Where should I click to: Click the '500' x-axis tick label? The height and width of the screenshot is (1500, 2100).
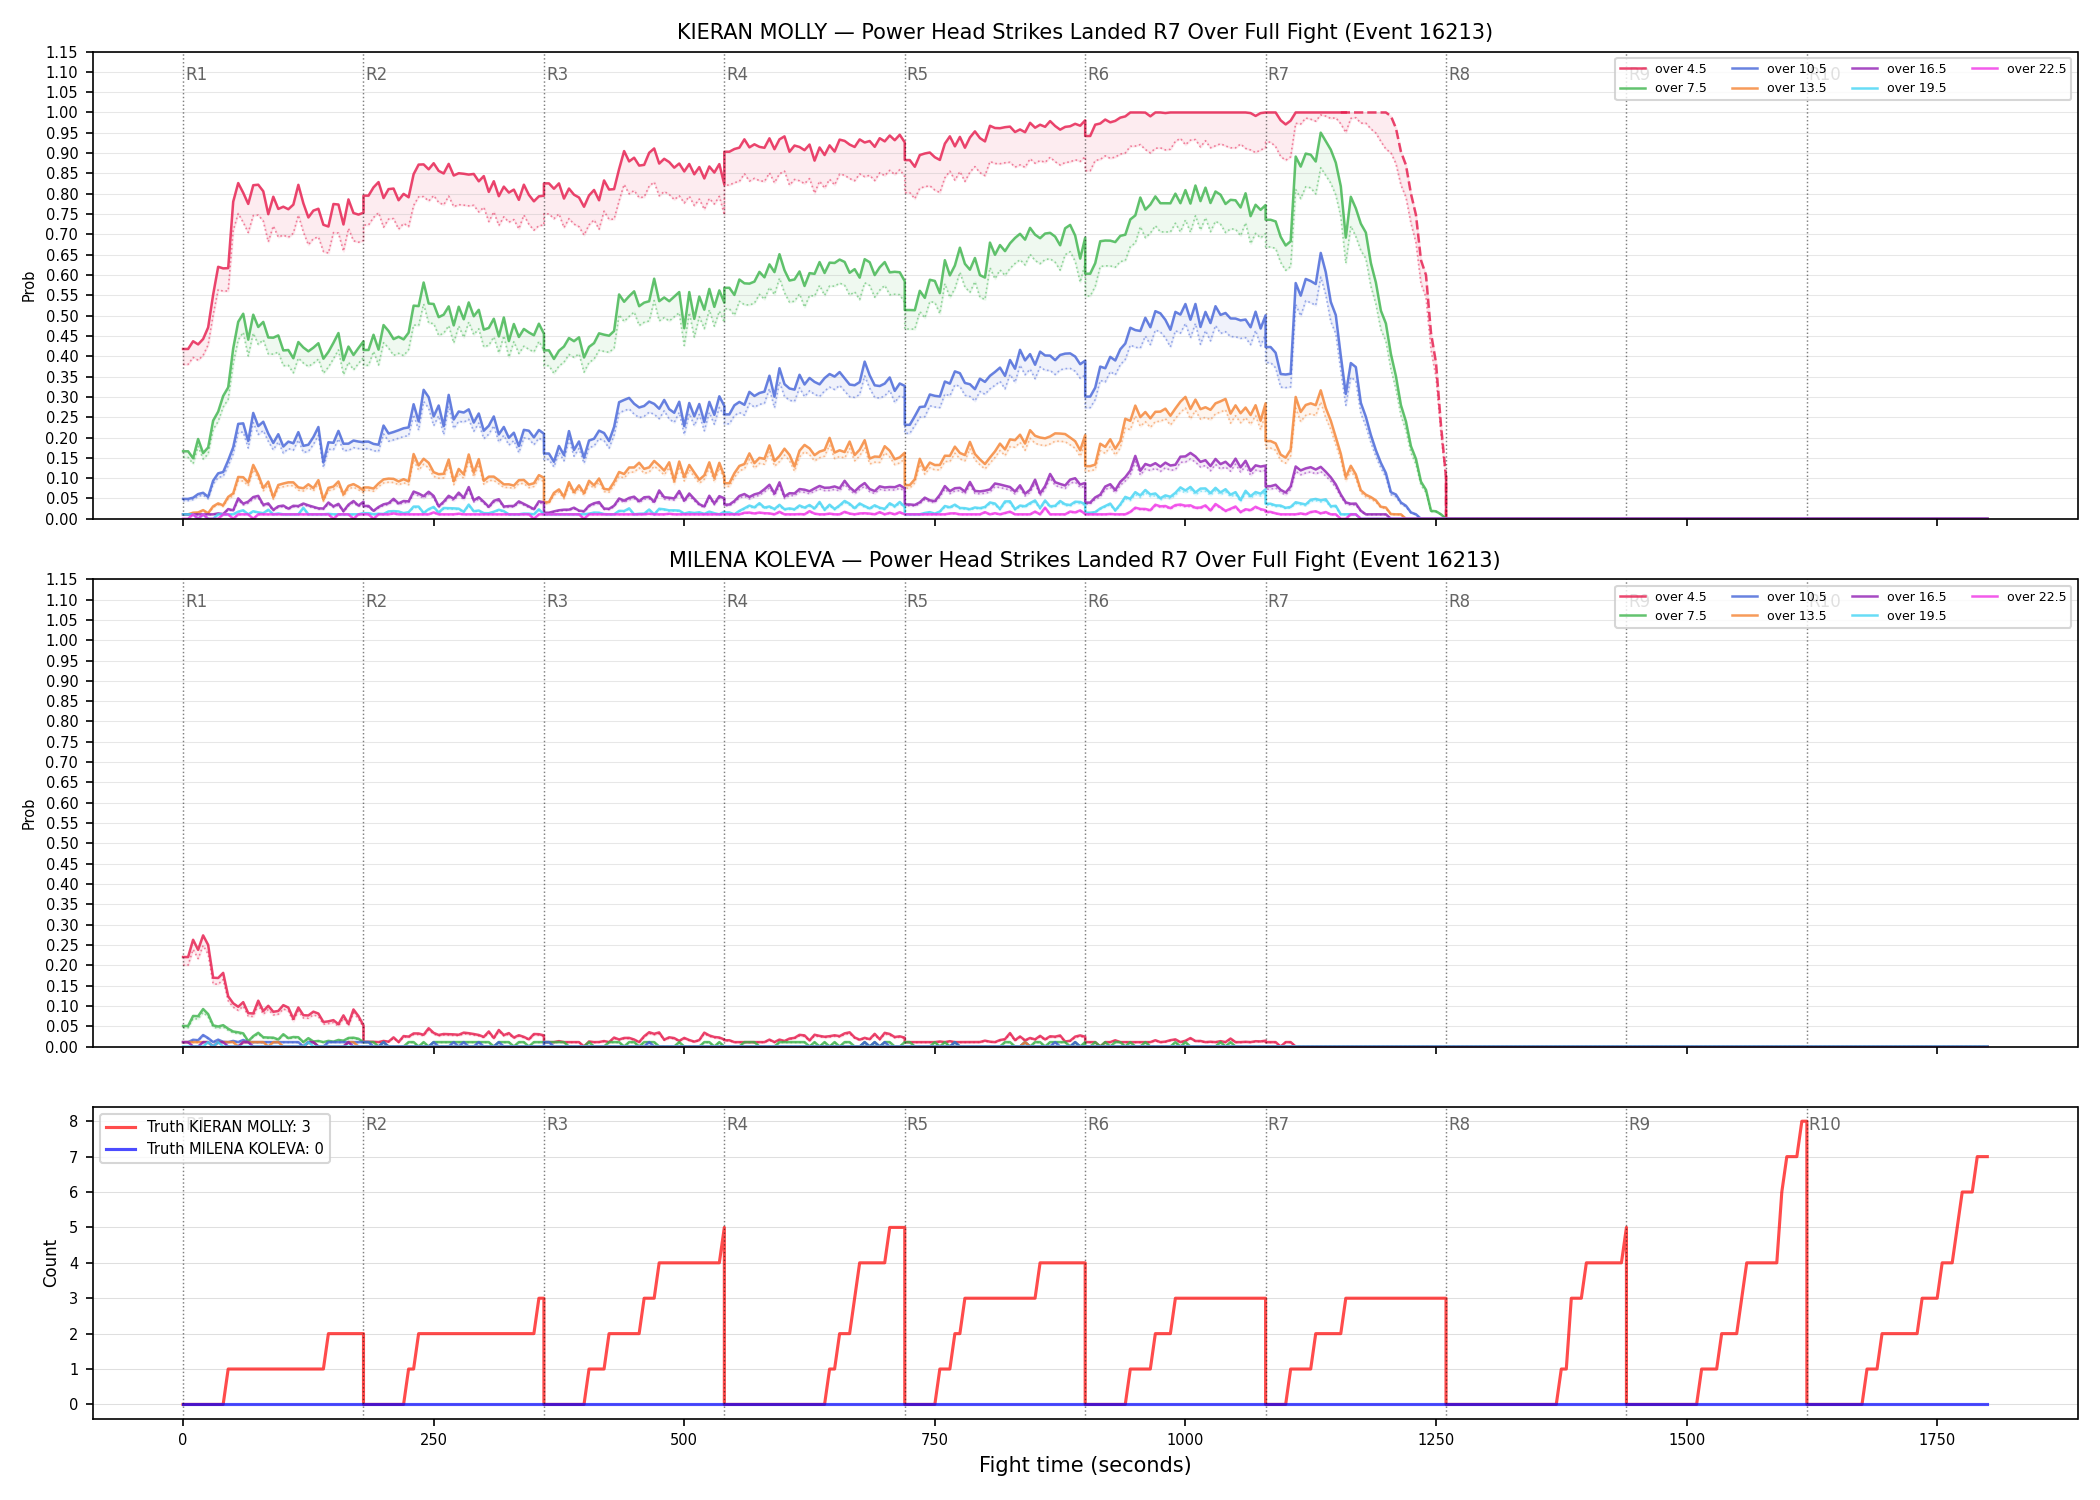click(x=684, y=1440)
